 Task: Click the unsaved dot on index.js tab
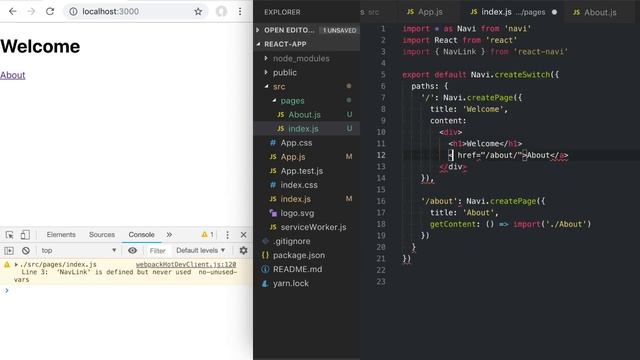coord(554,12)
